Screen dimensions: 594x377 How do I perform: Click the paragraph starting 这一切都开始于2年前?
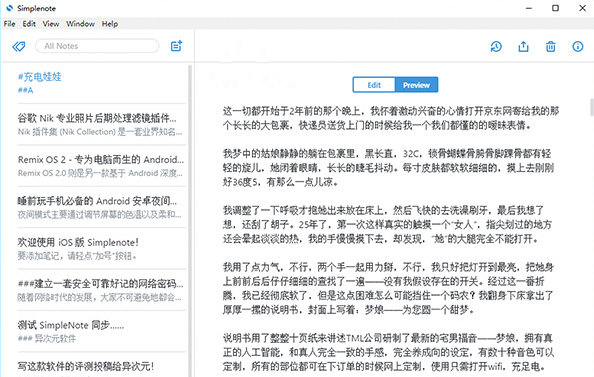tap(391, 118)
